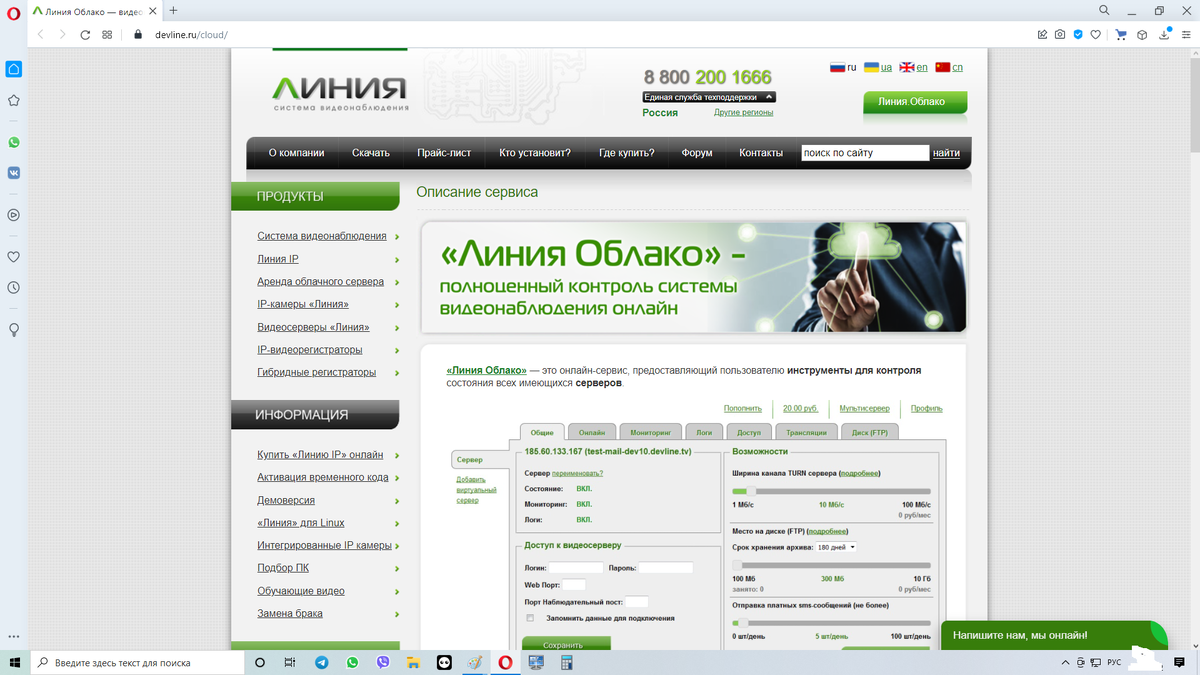This screenshot has width=1200, height=675.
Task: Start Viber from the taskbar
Action: click(383, 662)
